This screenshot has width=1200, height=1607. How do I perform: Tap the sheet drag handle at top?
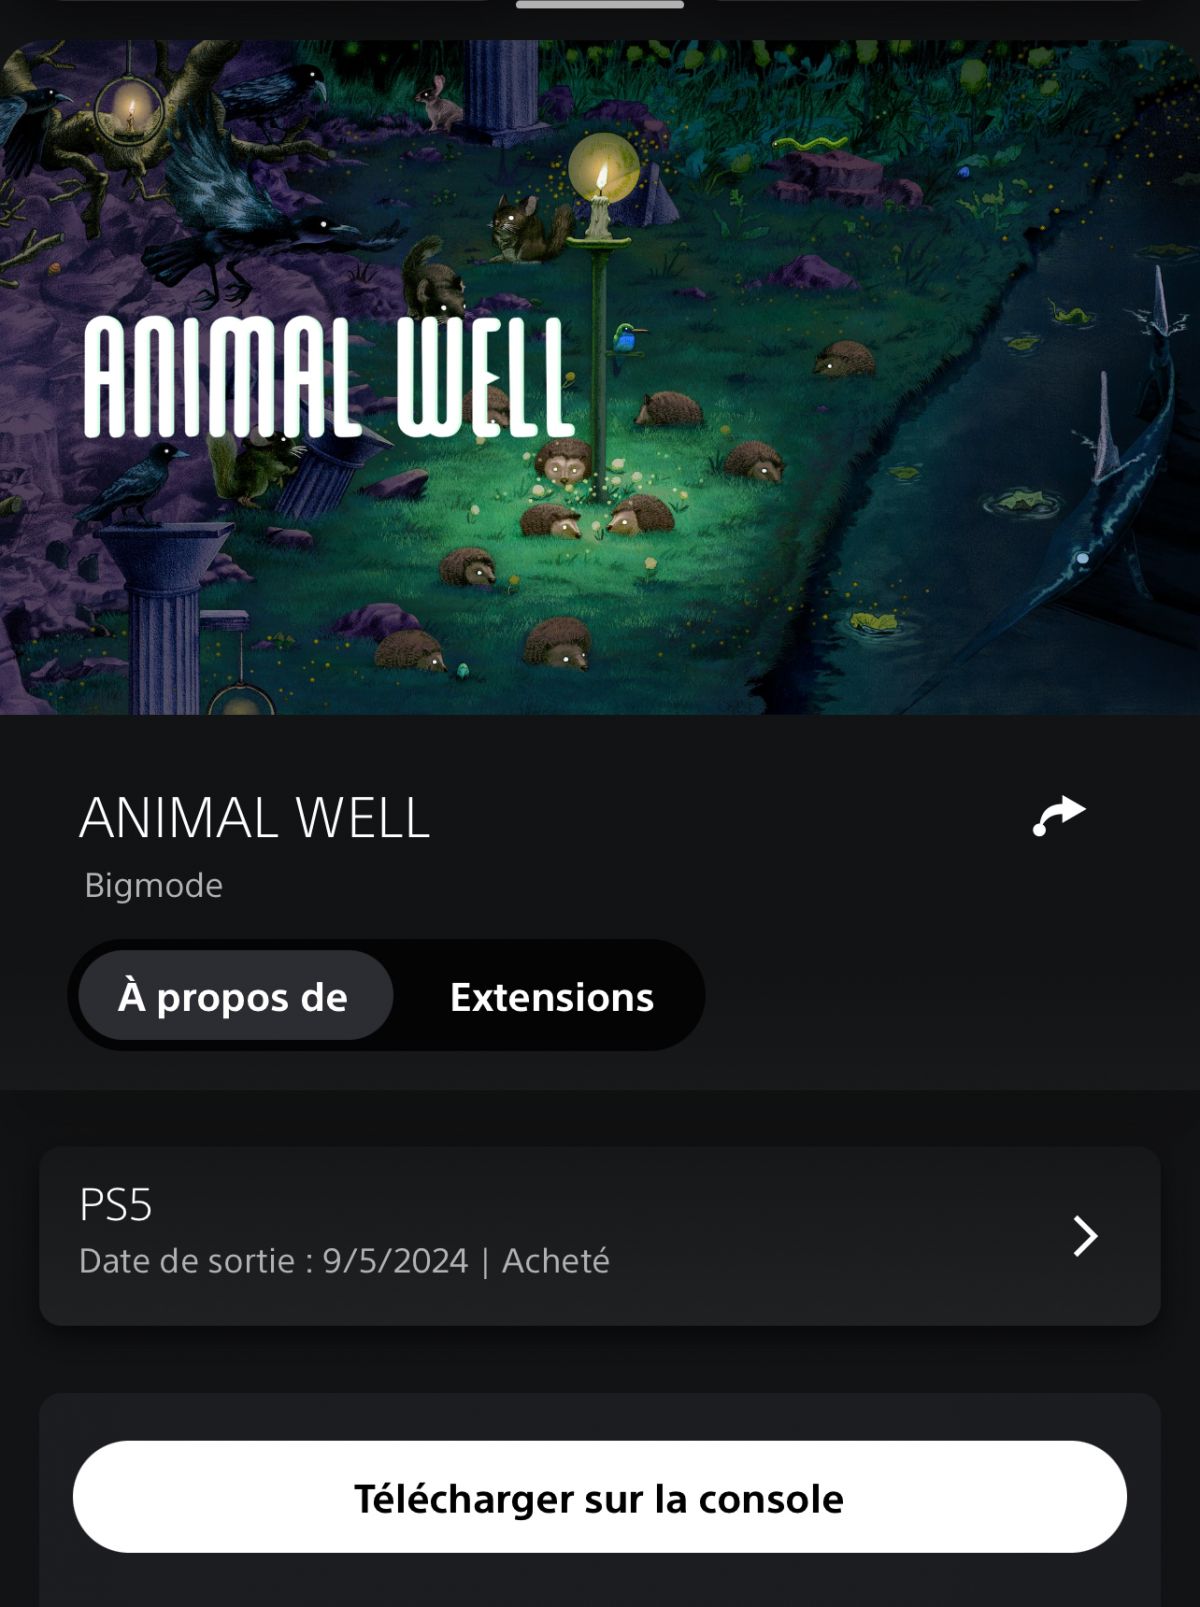pos(600,5)
